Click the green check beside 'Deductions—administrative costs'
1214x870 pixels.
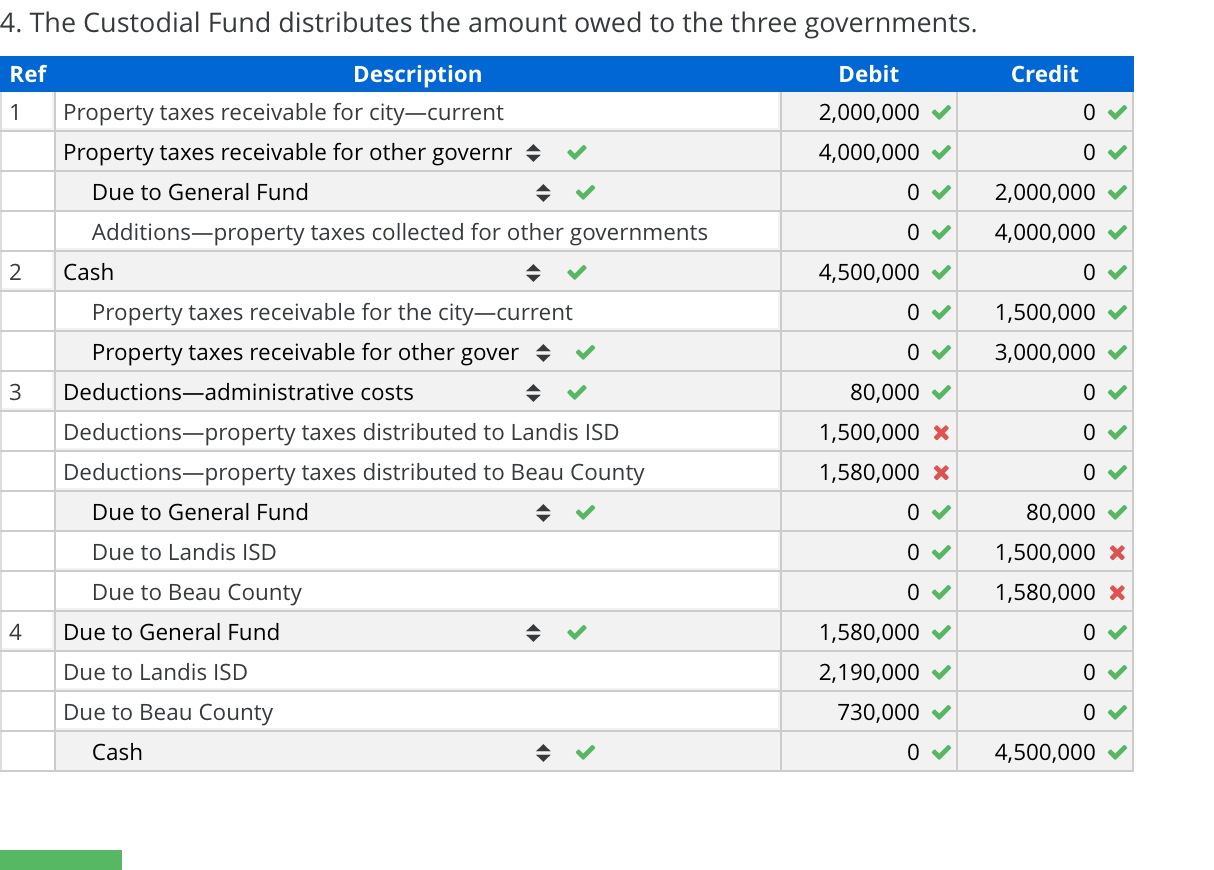pyautogui.click(x=576, y=392)
